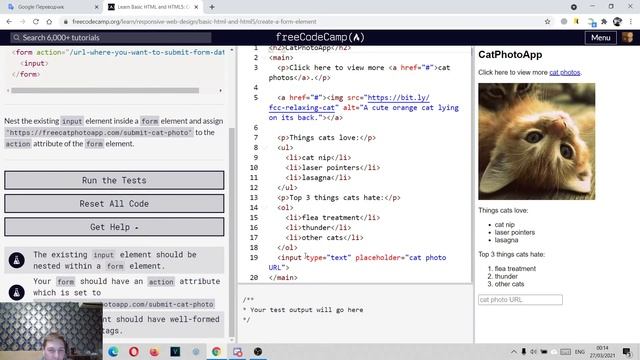Open the Get Help dropdown

click(114, 227)
